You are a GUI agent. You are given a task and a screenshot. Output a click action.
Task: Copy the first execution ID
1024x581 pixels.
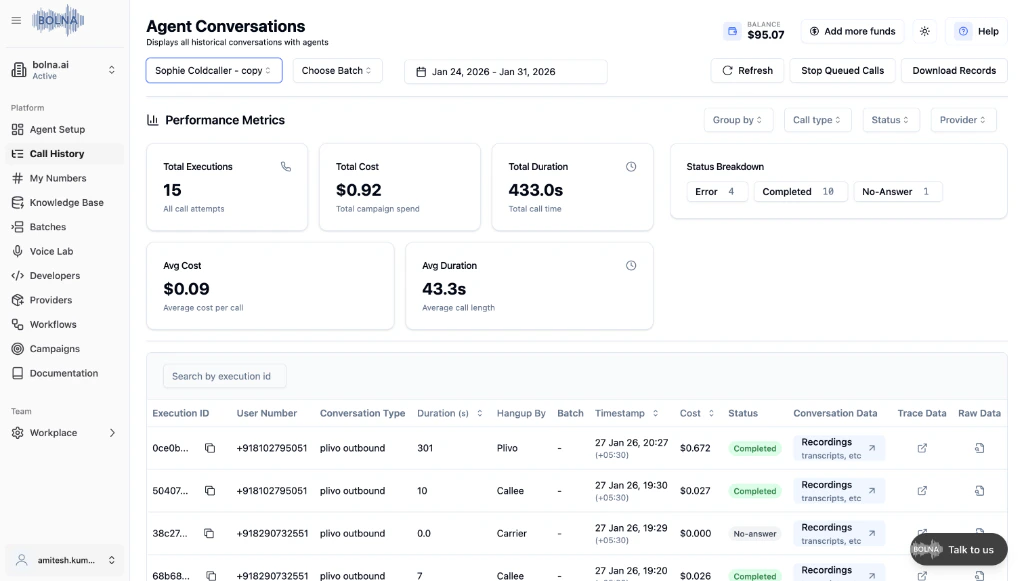pyautogui.click(x=210, y=448)
